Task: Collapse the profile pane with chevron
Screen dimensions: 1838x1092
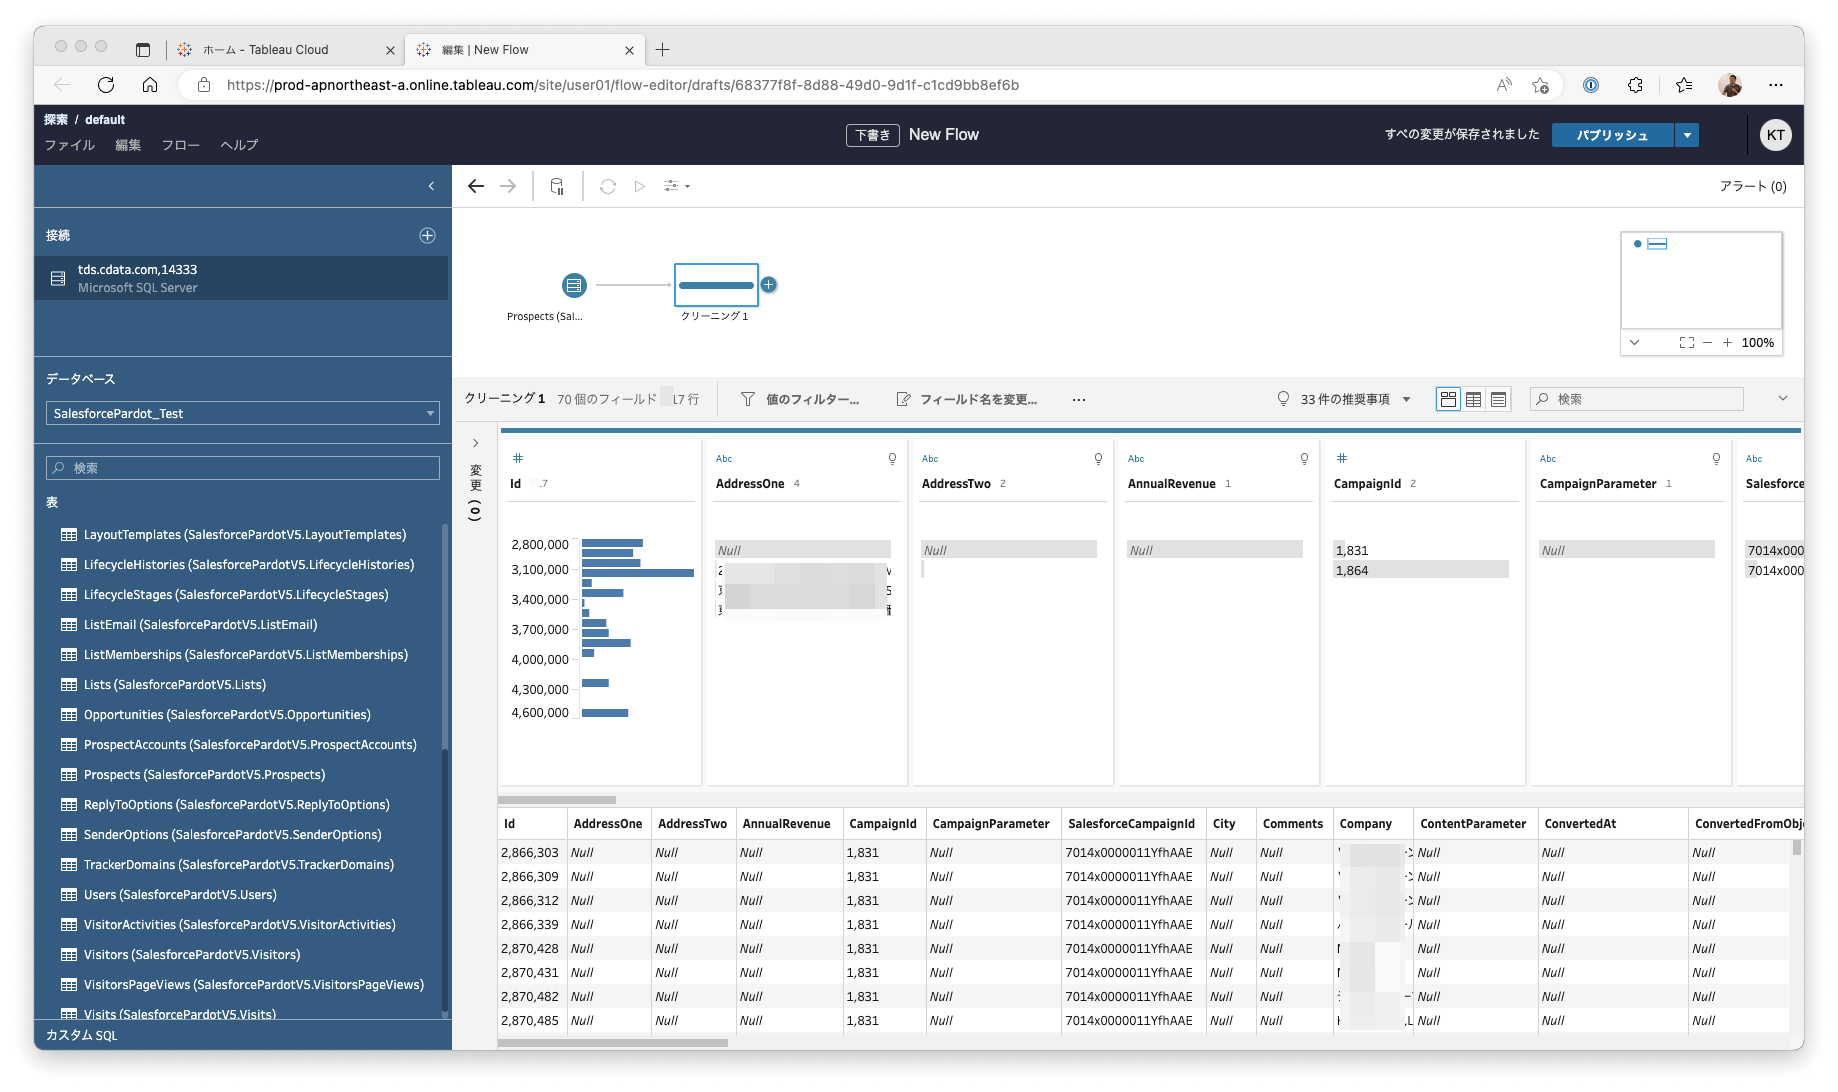Action: tap(1782, 399)
